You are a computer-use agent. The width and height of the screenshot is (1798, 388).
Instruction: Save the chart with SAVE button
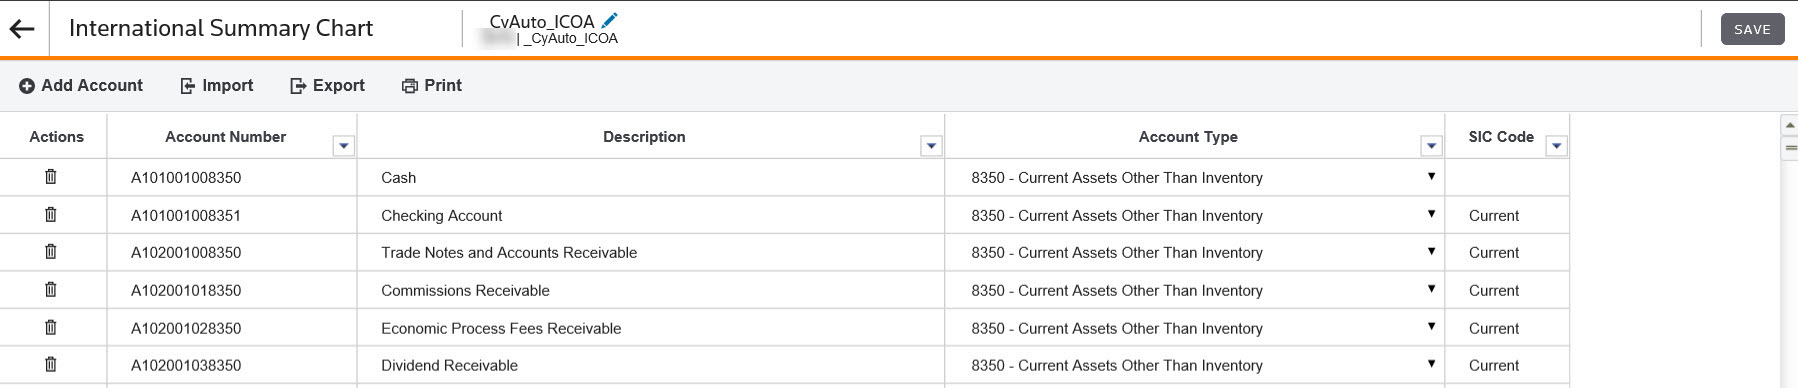pos(1752,29)
